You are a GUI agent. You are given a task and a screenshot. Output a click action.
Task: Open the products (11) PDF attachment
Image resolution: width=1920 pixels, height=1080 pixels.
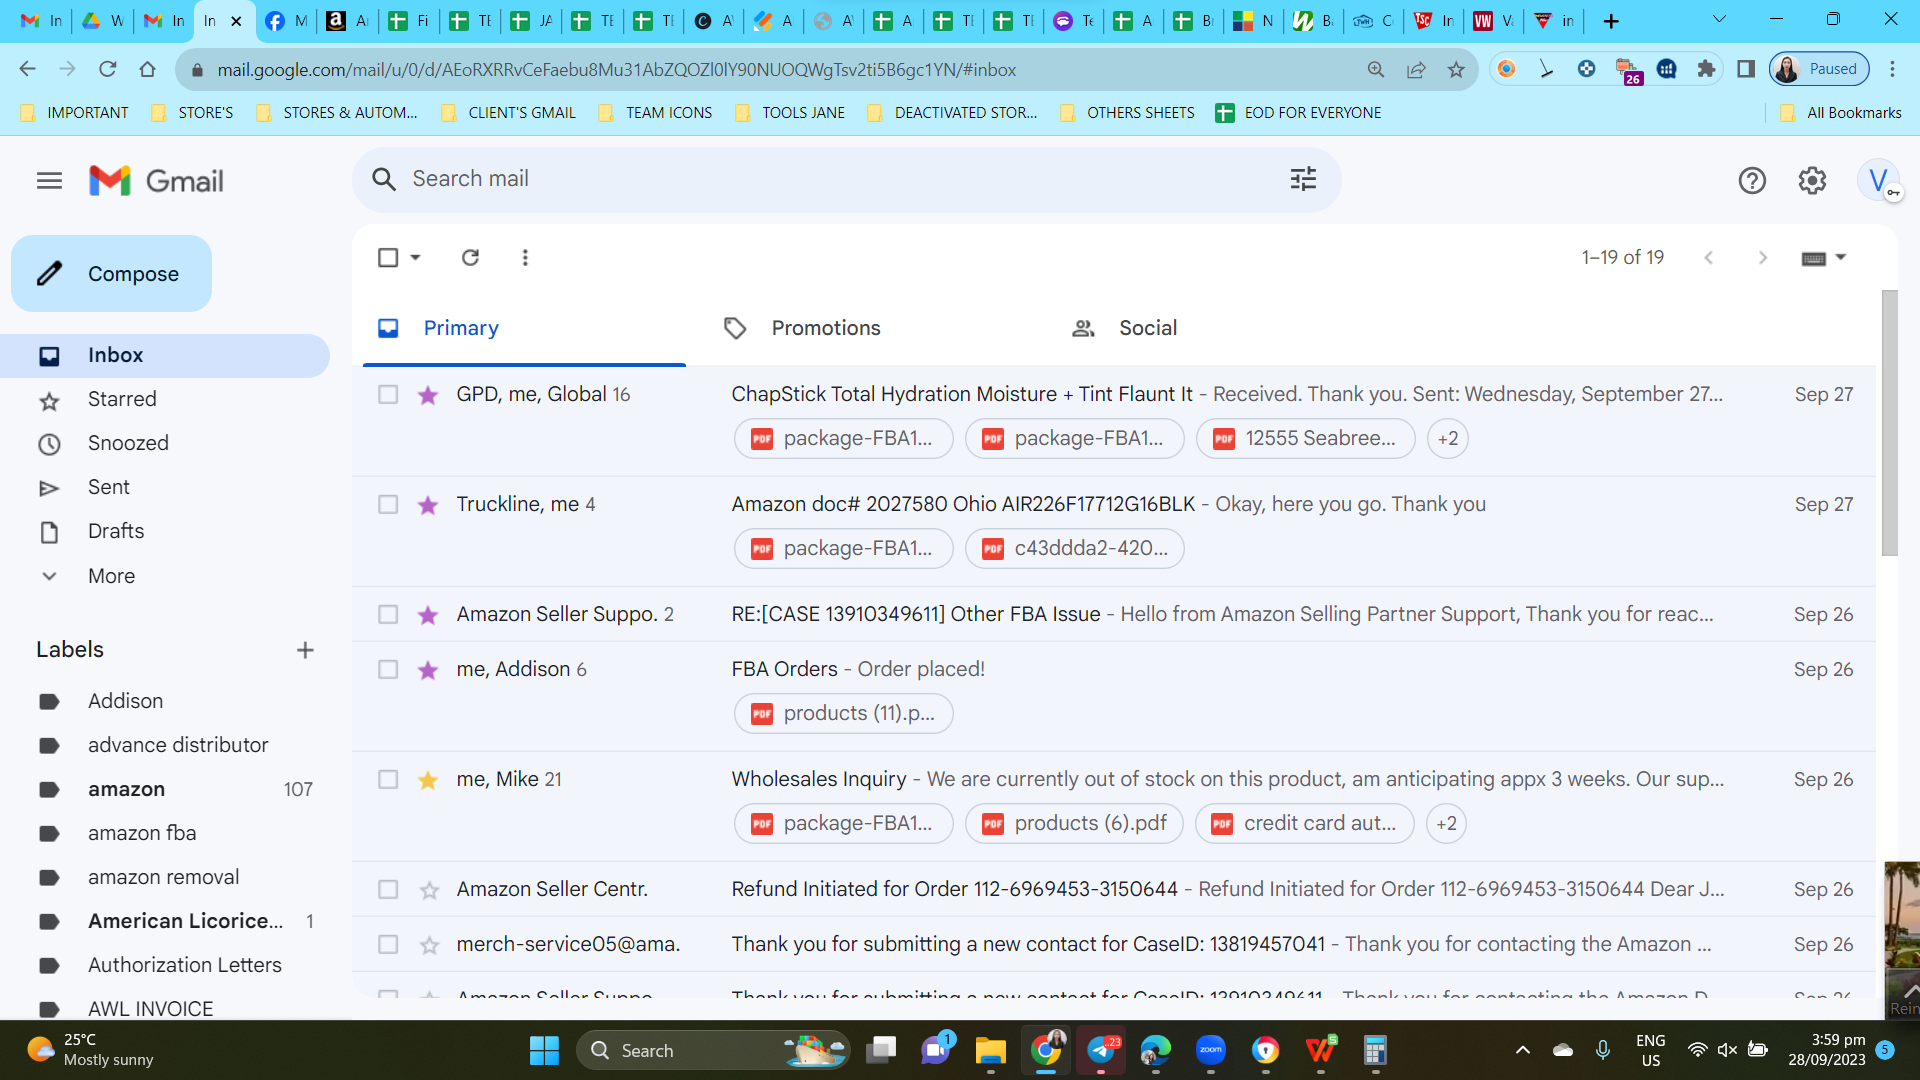click(x=844, y=714)
